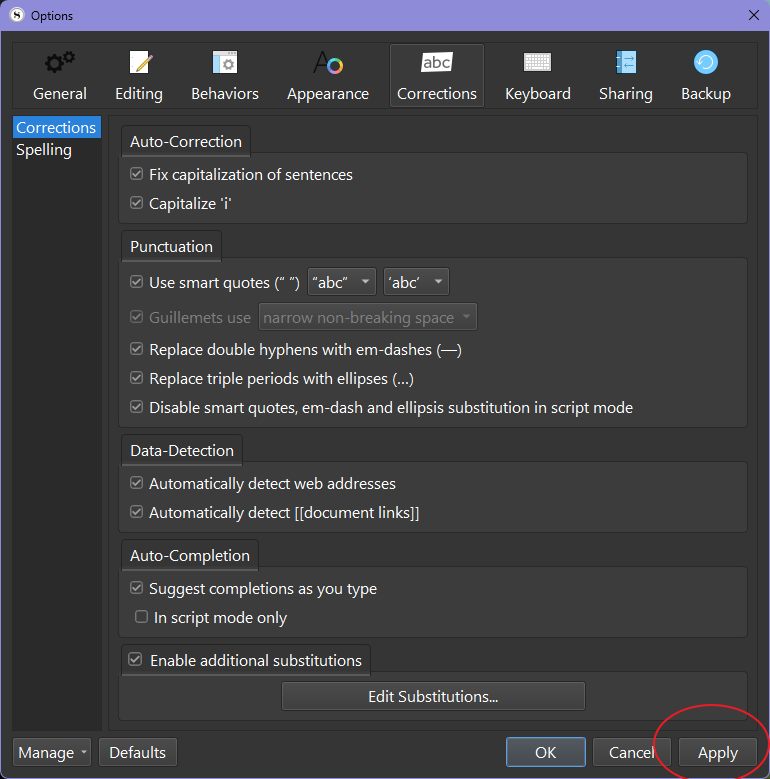Open the Behaviors options icon

coord(225,64)
